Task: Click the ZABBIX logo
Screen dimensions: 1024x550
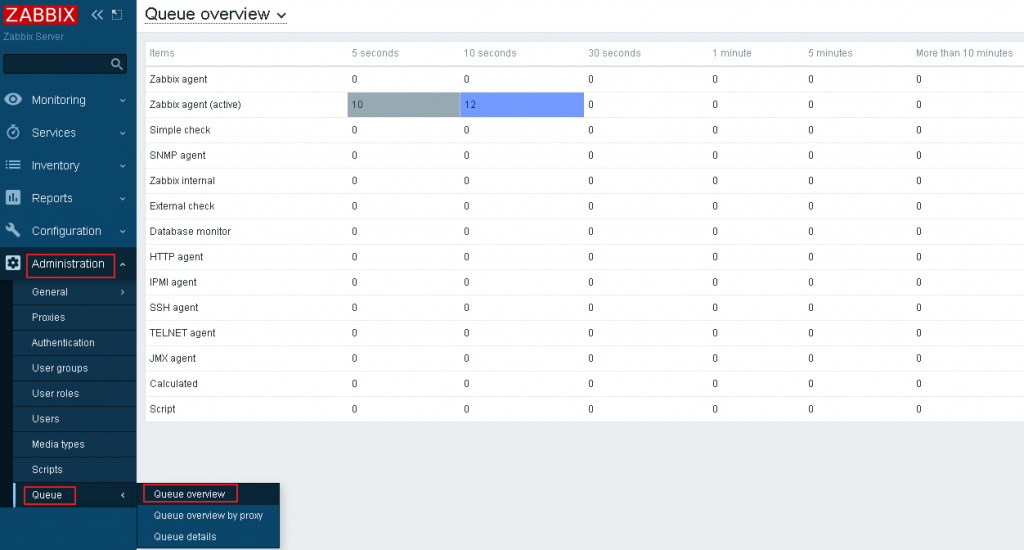Action: 40,14
